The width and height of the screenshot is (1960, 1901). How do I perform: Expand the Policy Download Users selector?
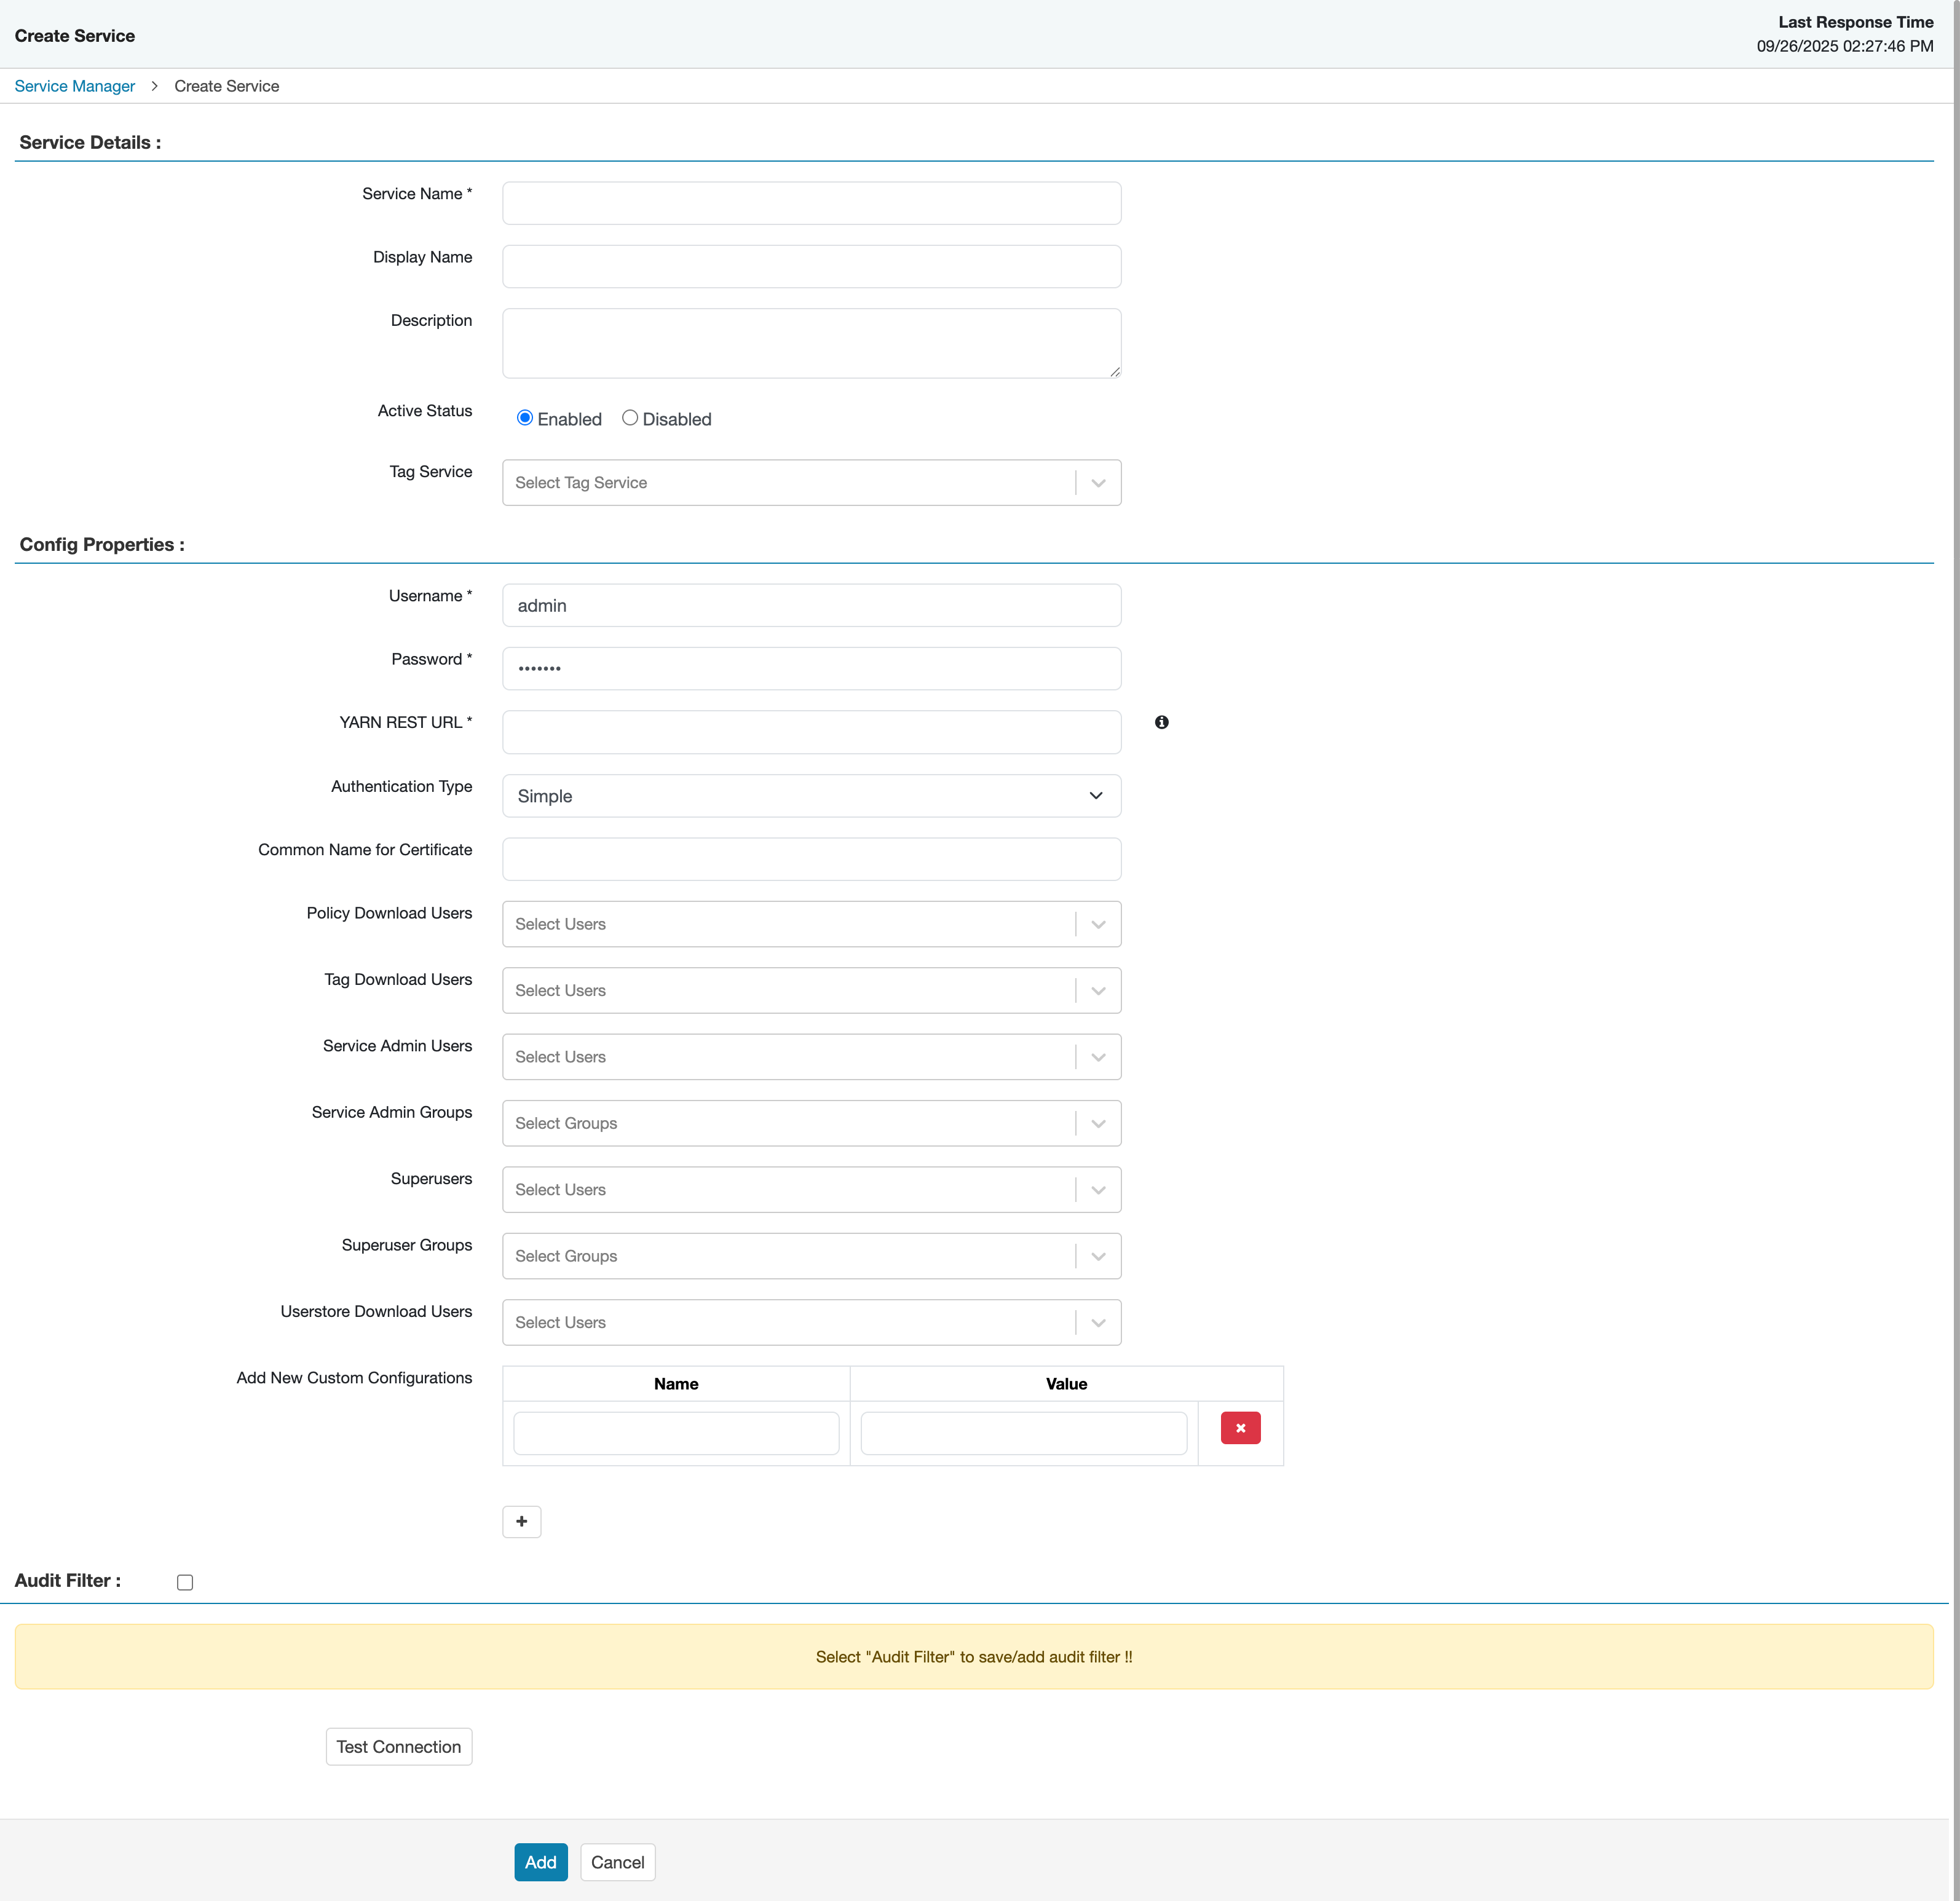coord(1097,923)
